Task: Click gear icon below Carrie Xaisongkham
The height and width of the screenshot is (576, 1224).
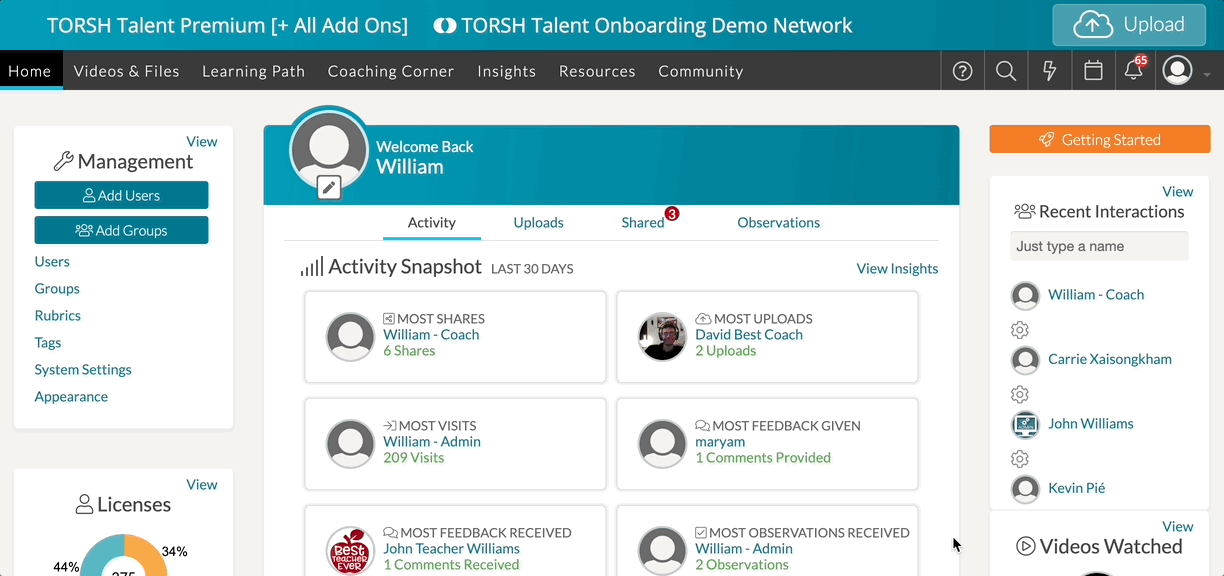Action: [x=1020, y=394]
